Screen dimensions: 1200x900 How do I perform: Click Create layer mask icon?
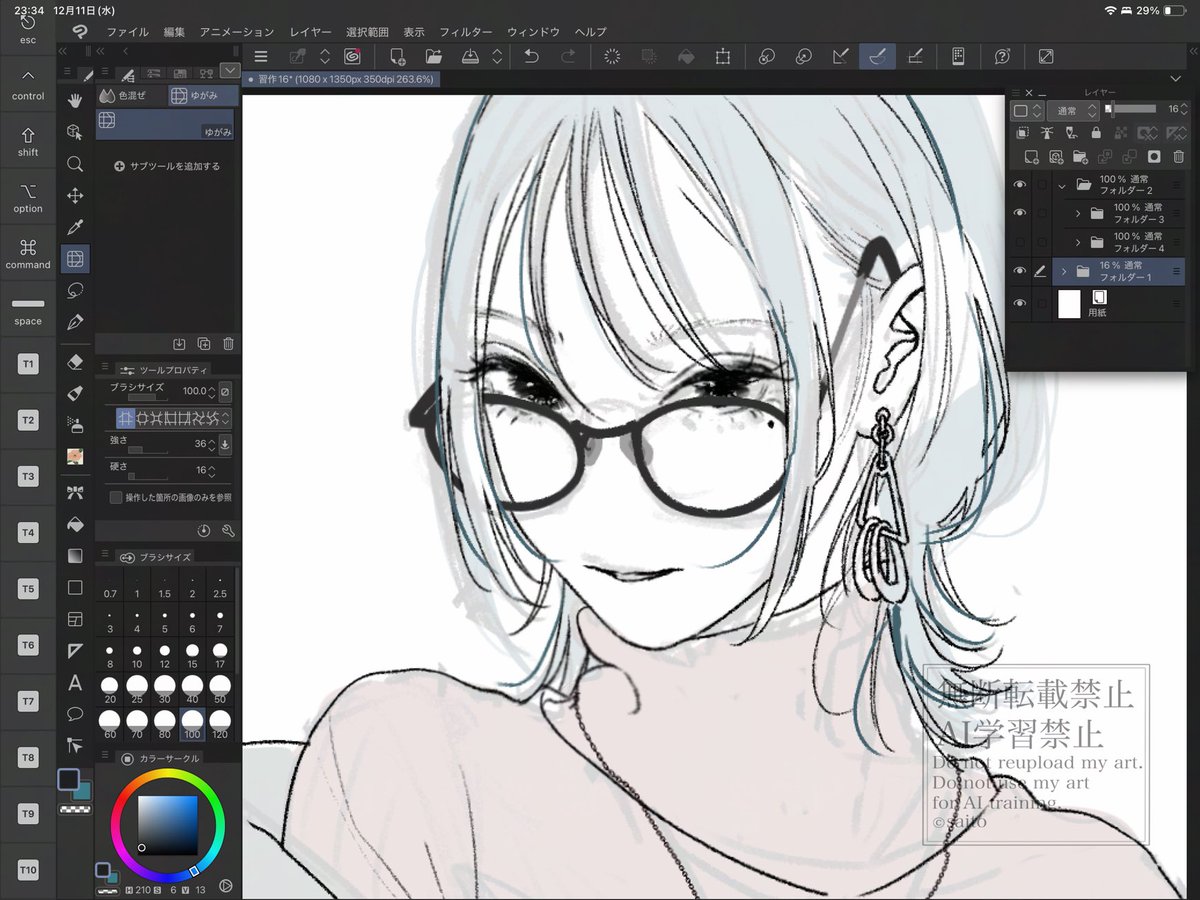pos(1153,156)
